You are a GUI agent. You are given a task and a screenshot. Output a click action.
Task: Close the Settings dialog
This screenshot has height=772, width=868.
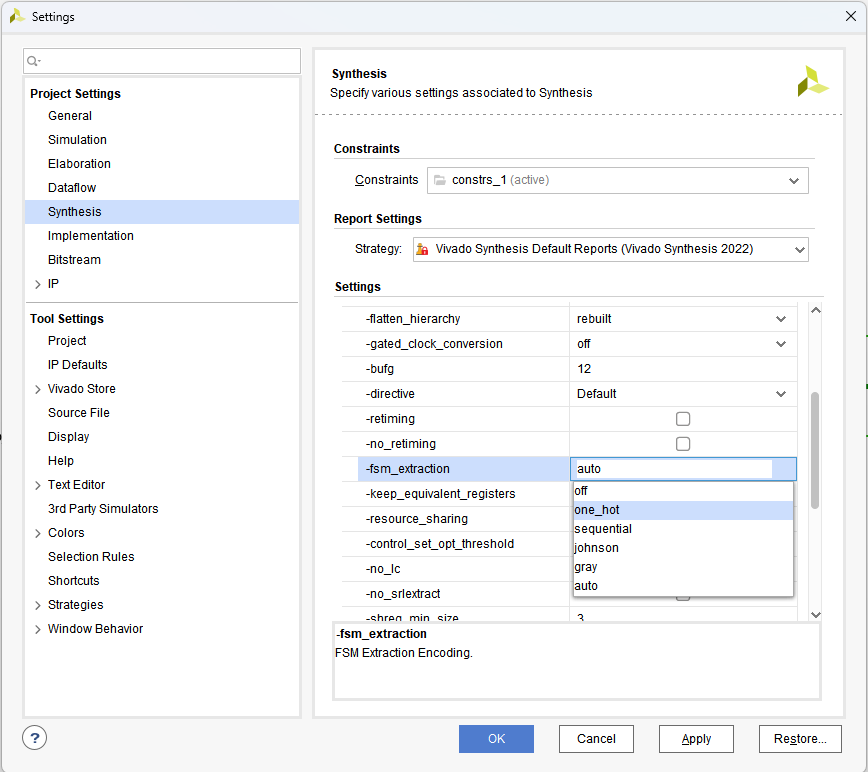pos(851,16)
